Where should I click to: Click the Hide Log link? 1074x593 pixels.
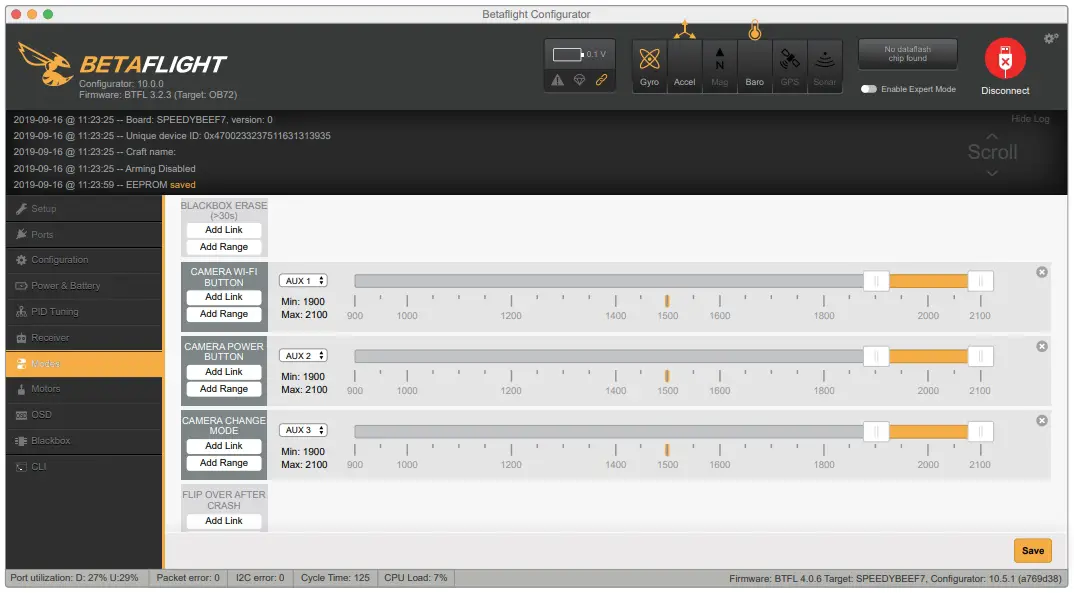tap(1030, 117)
